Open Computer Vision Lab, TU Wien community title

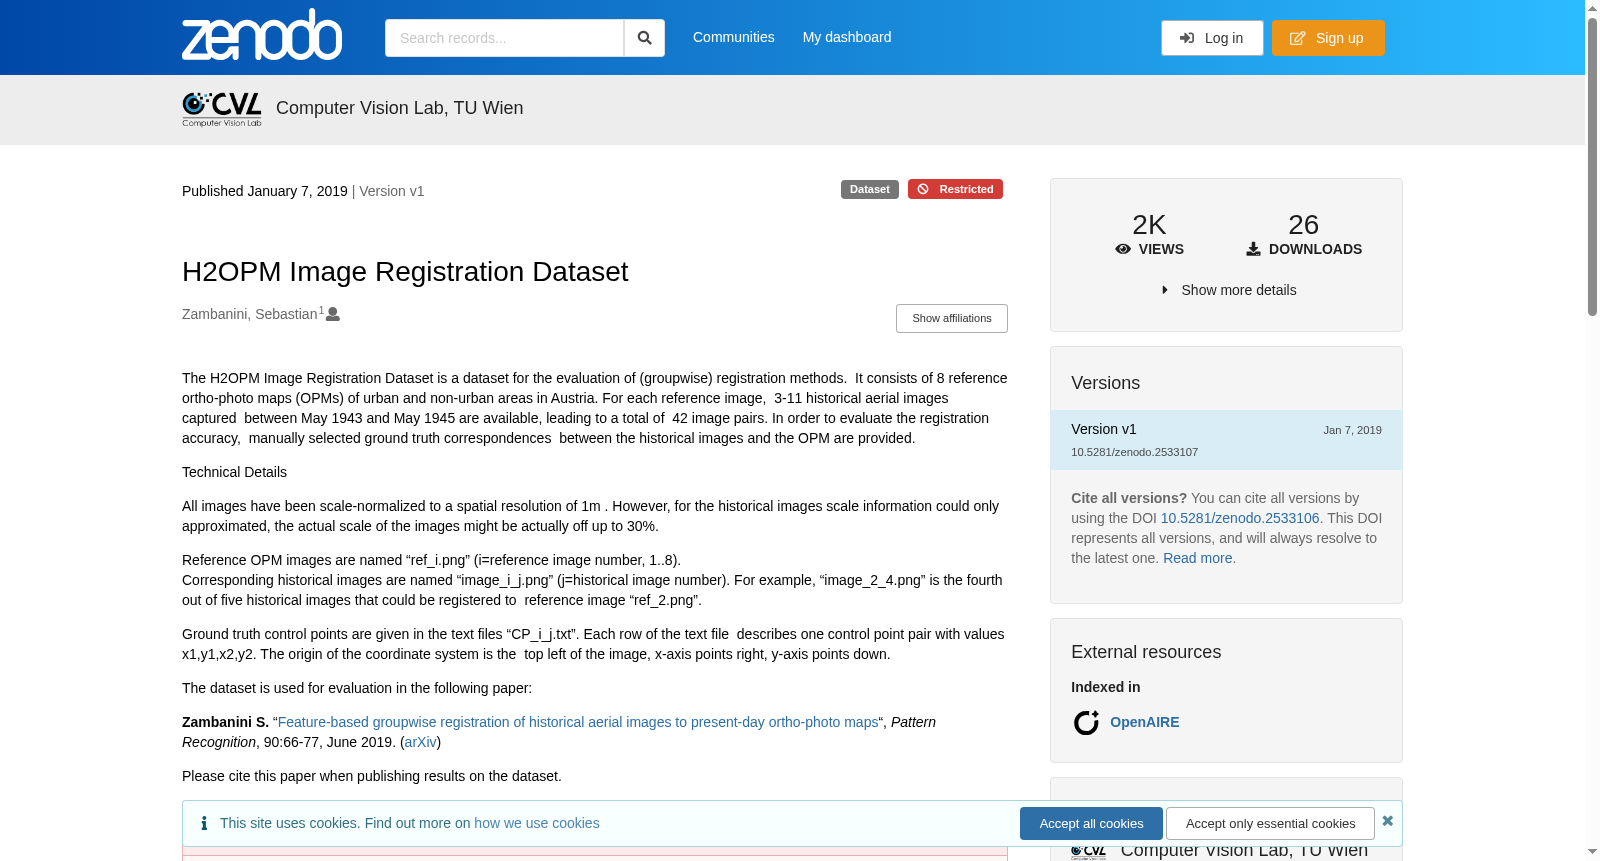tap(400, 108)
